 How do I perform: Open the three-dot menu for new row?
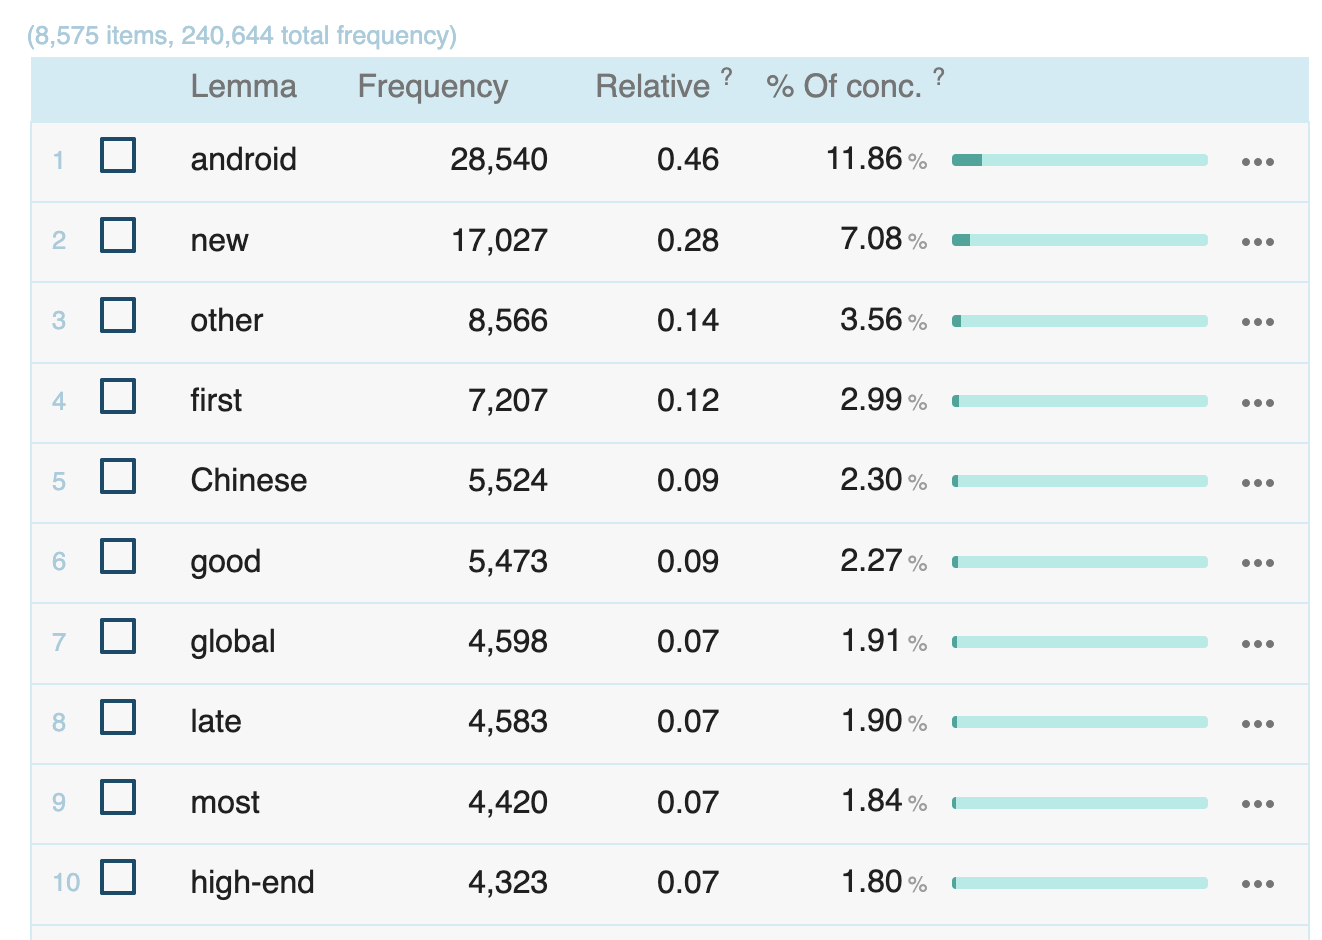(1257, 242)
